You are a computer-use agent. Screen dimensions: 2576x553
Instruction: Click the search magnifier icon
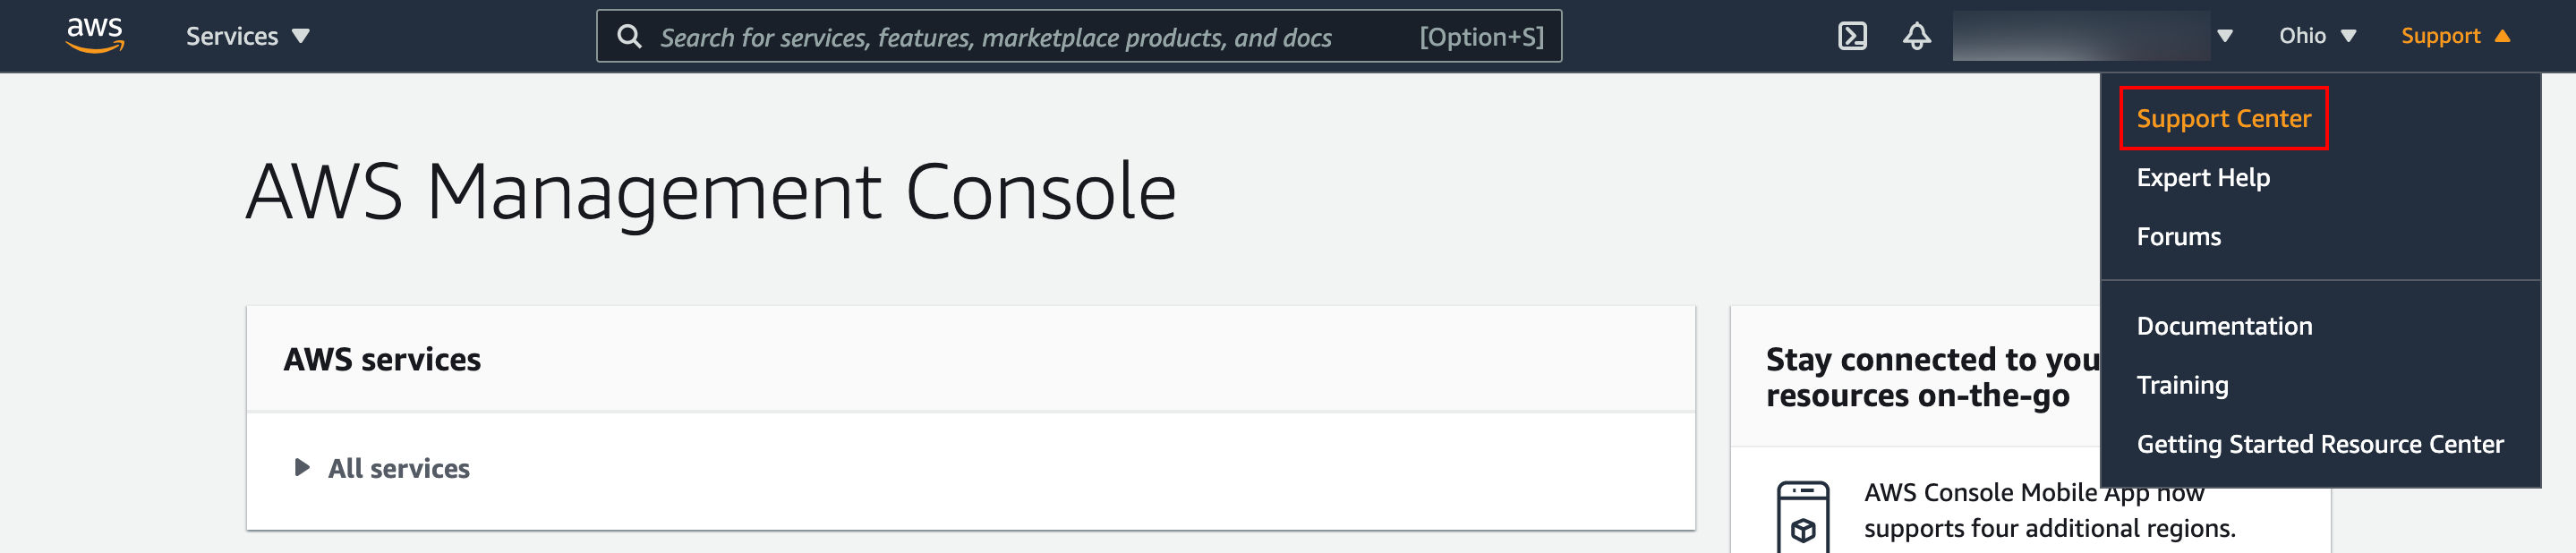click(630, 35)
